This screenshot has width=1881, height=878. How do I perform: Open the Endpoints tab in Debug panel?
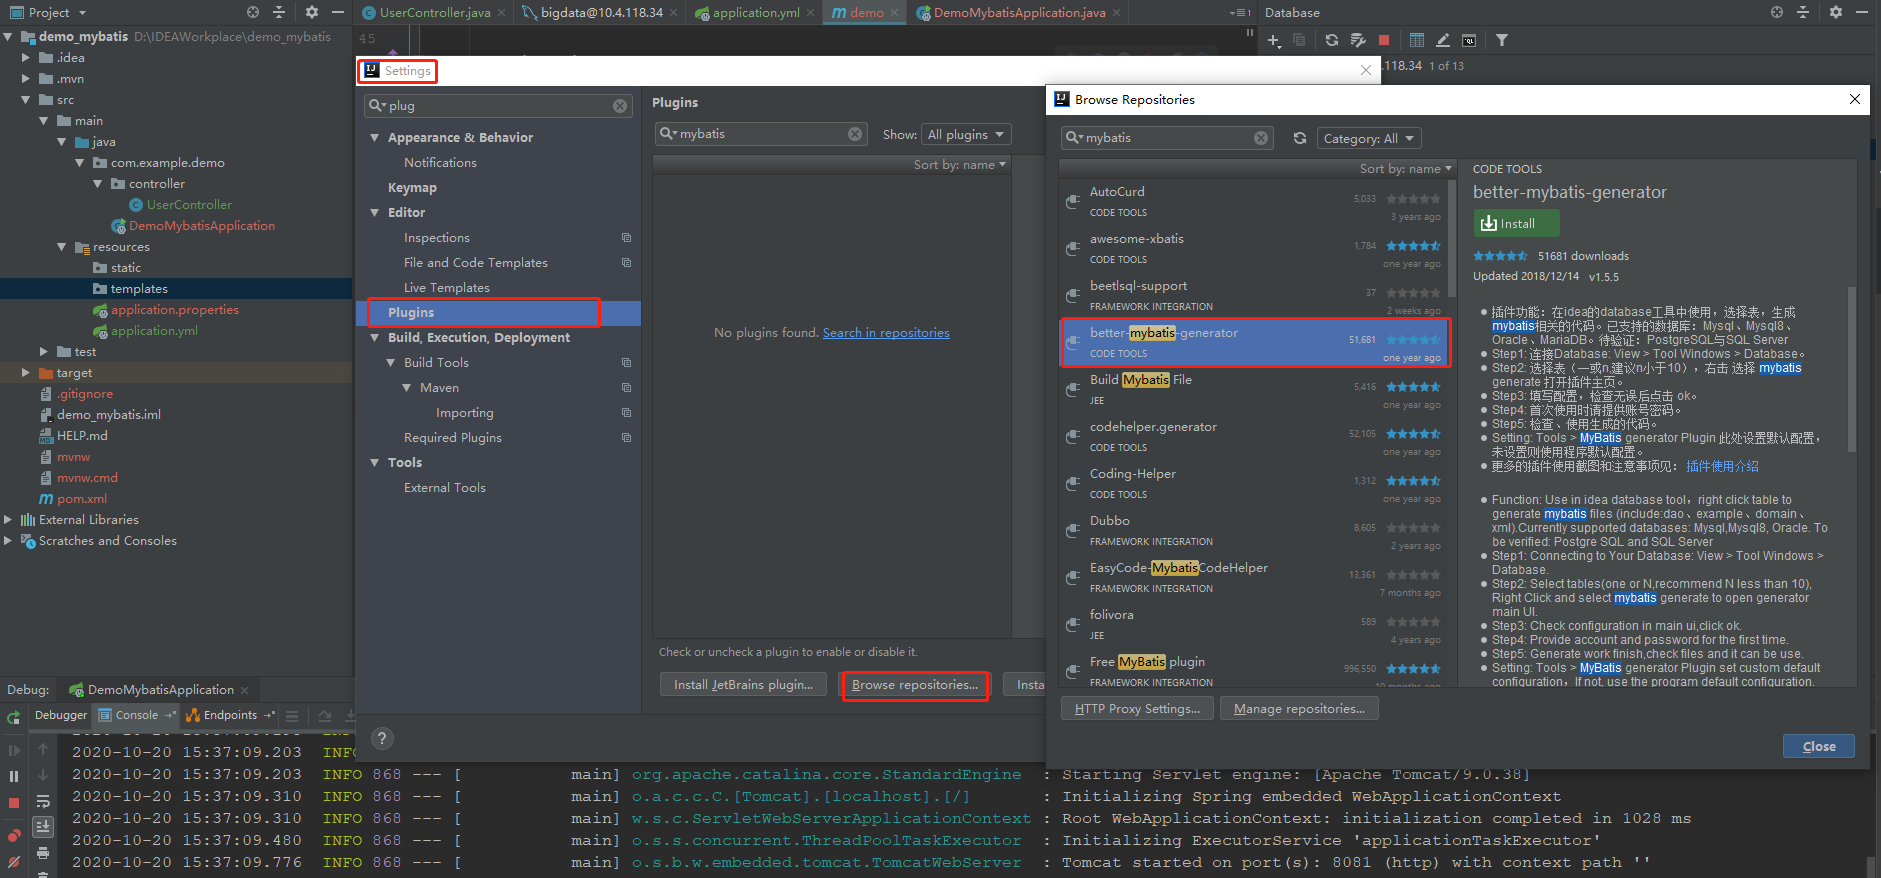pos(230,715)
